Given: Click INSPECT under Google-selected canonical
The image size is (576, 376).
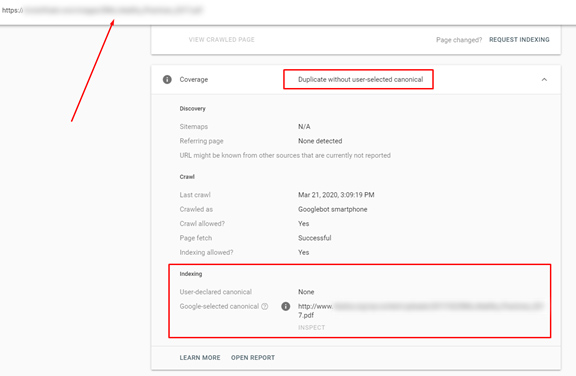Looking at the screenshot, I should point(312,327).
